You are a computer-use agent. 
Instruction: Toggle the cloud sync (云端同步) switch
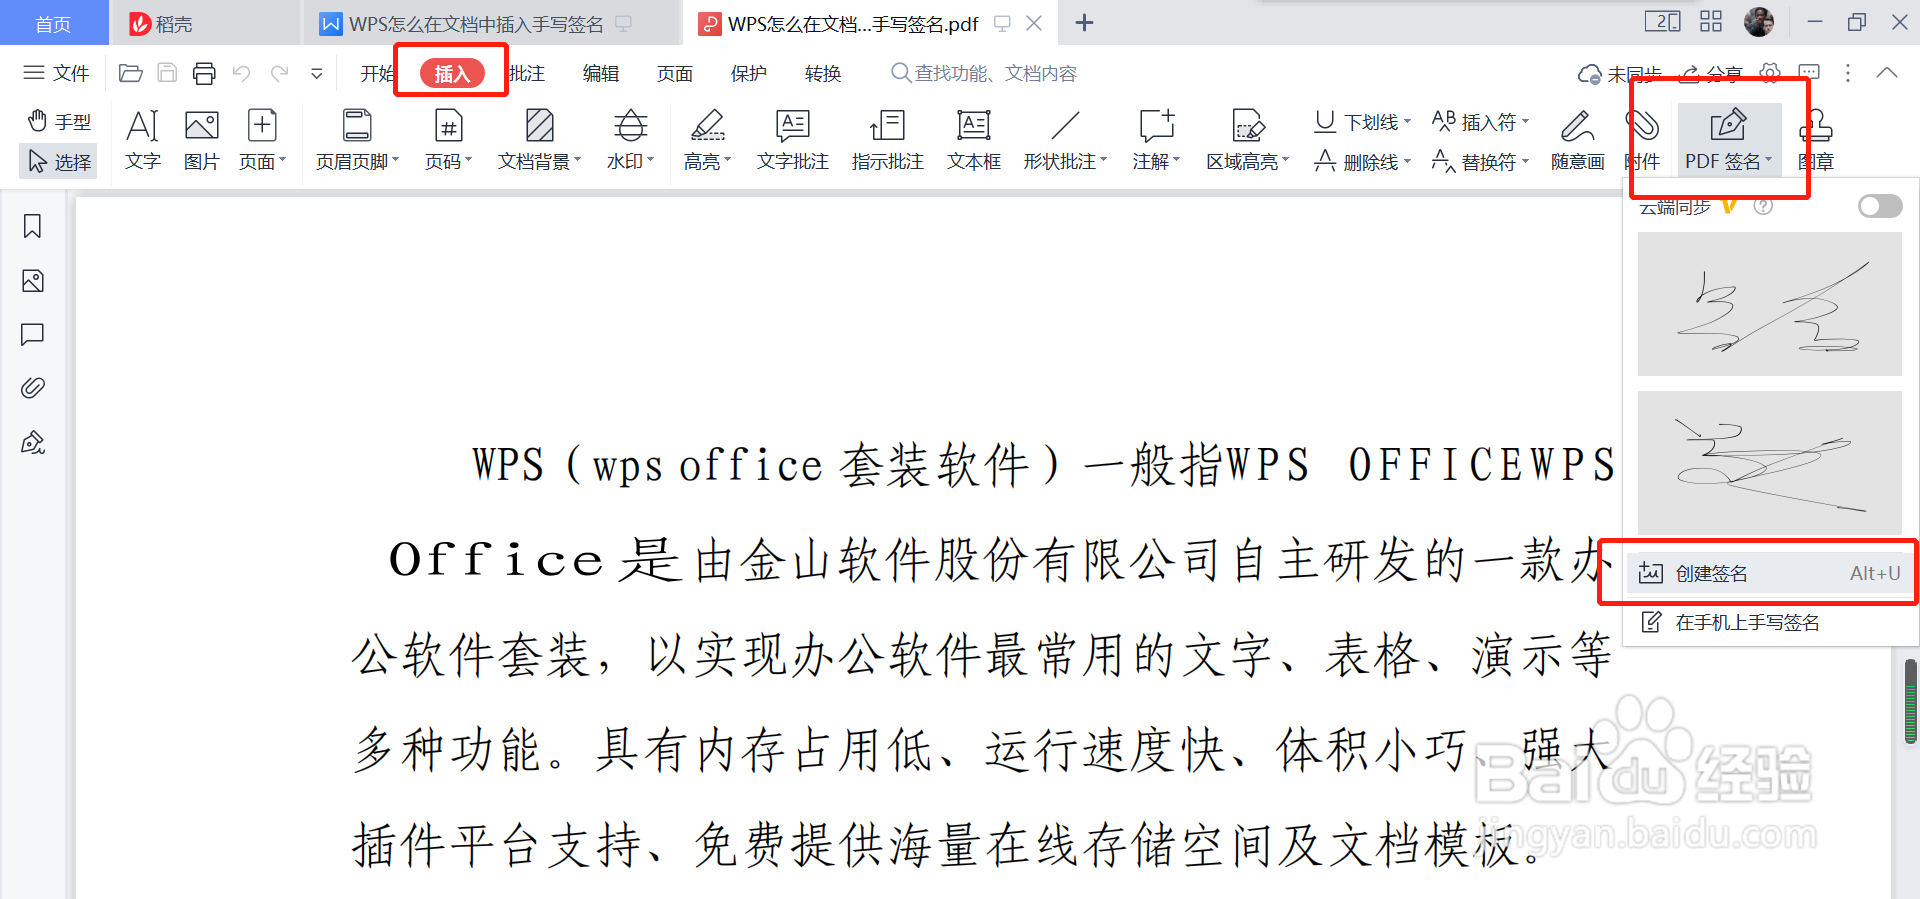coord(1879,206)
